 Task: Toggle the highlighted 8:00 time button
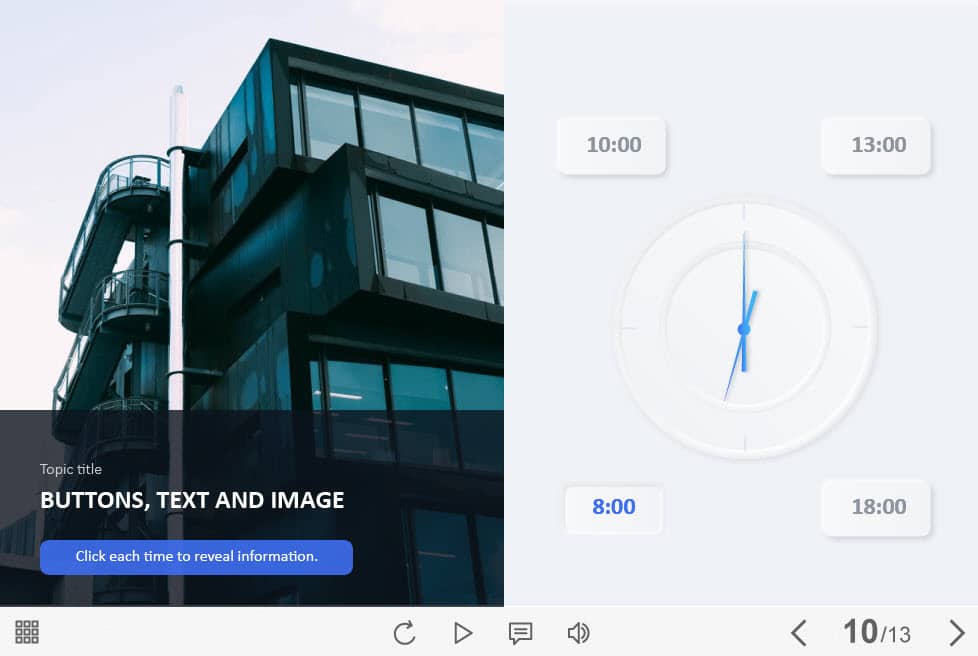[x=613, y=507]
